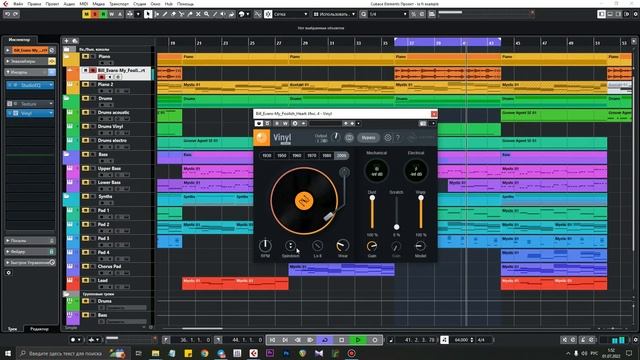Image resolution: width=640 pixels, height=360 pixels.
Task: Open Vinyl plugin help question mark
Action: click(398, 138)
